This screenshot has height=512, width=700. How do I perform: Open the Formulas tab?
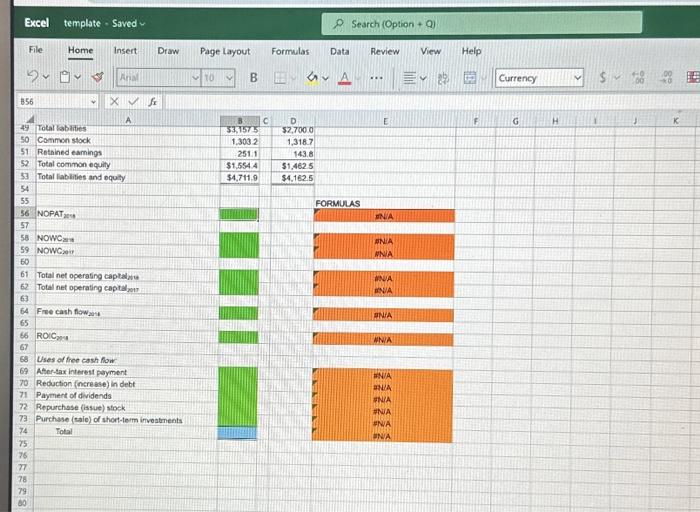coord(290,51)
